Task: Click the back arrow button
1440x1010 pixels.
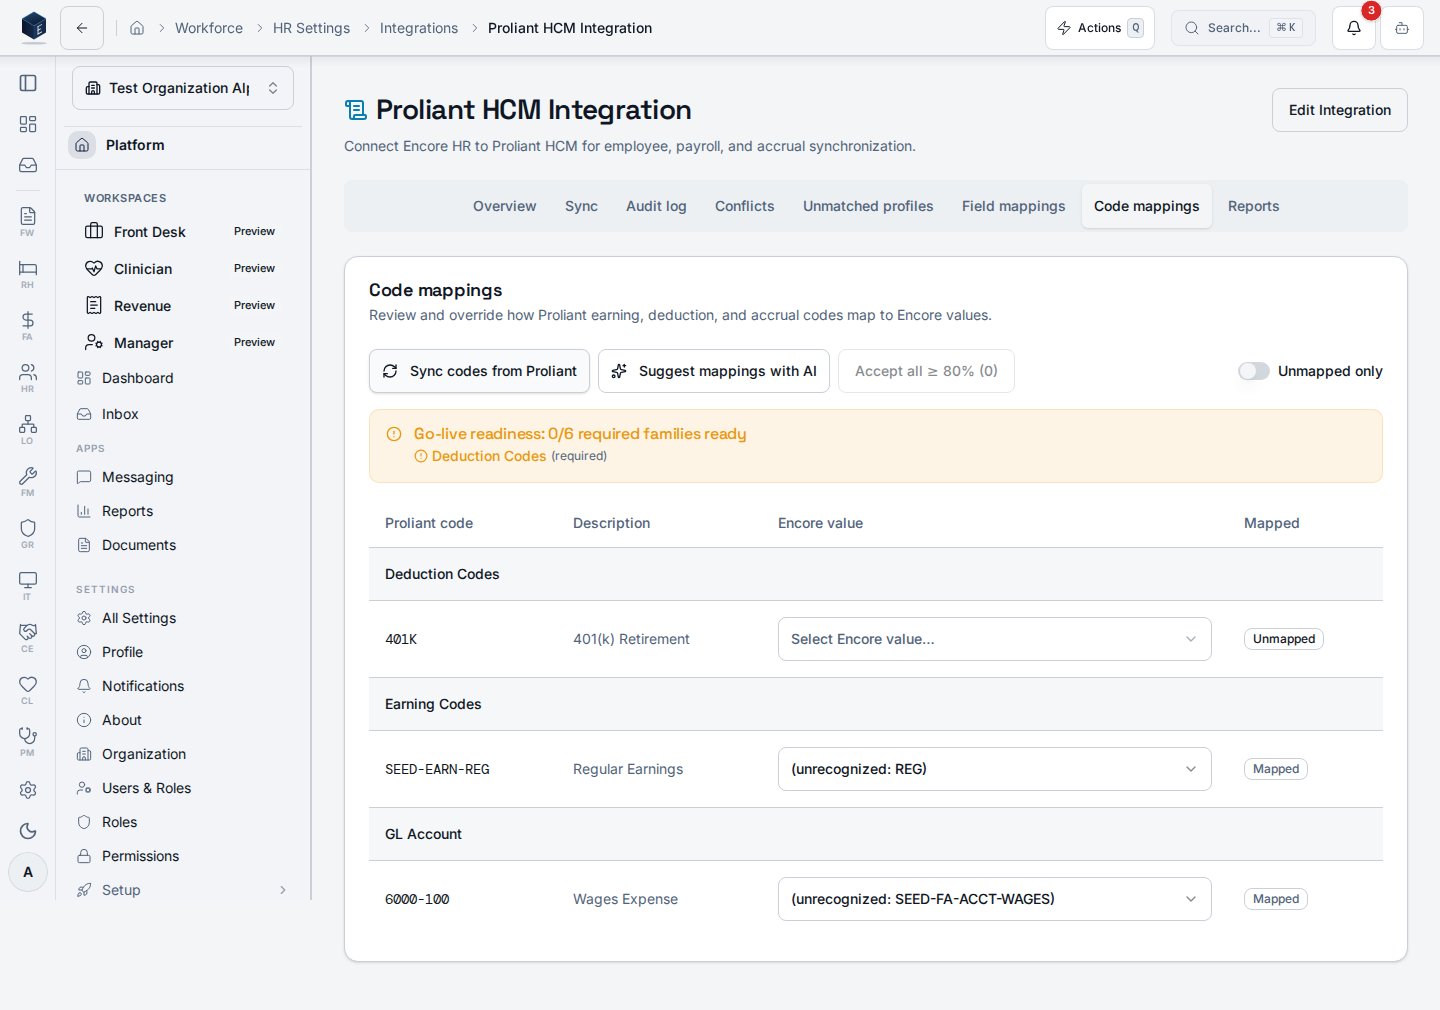Action: [82, 28]
